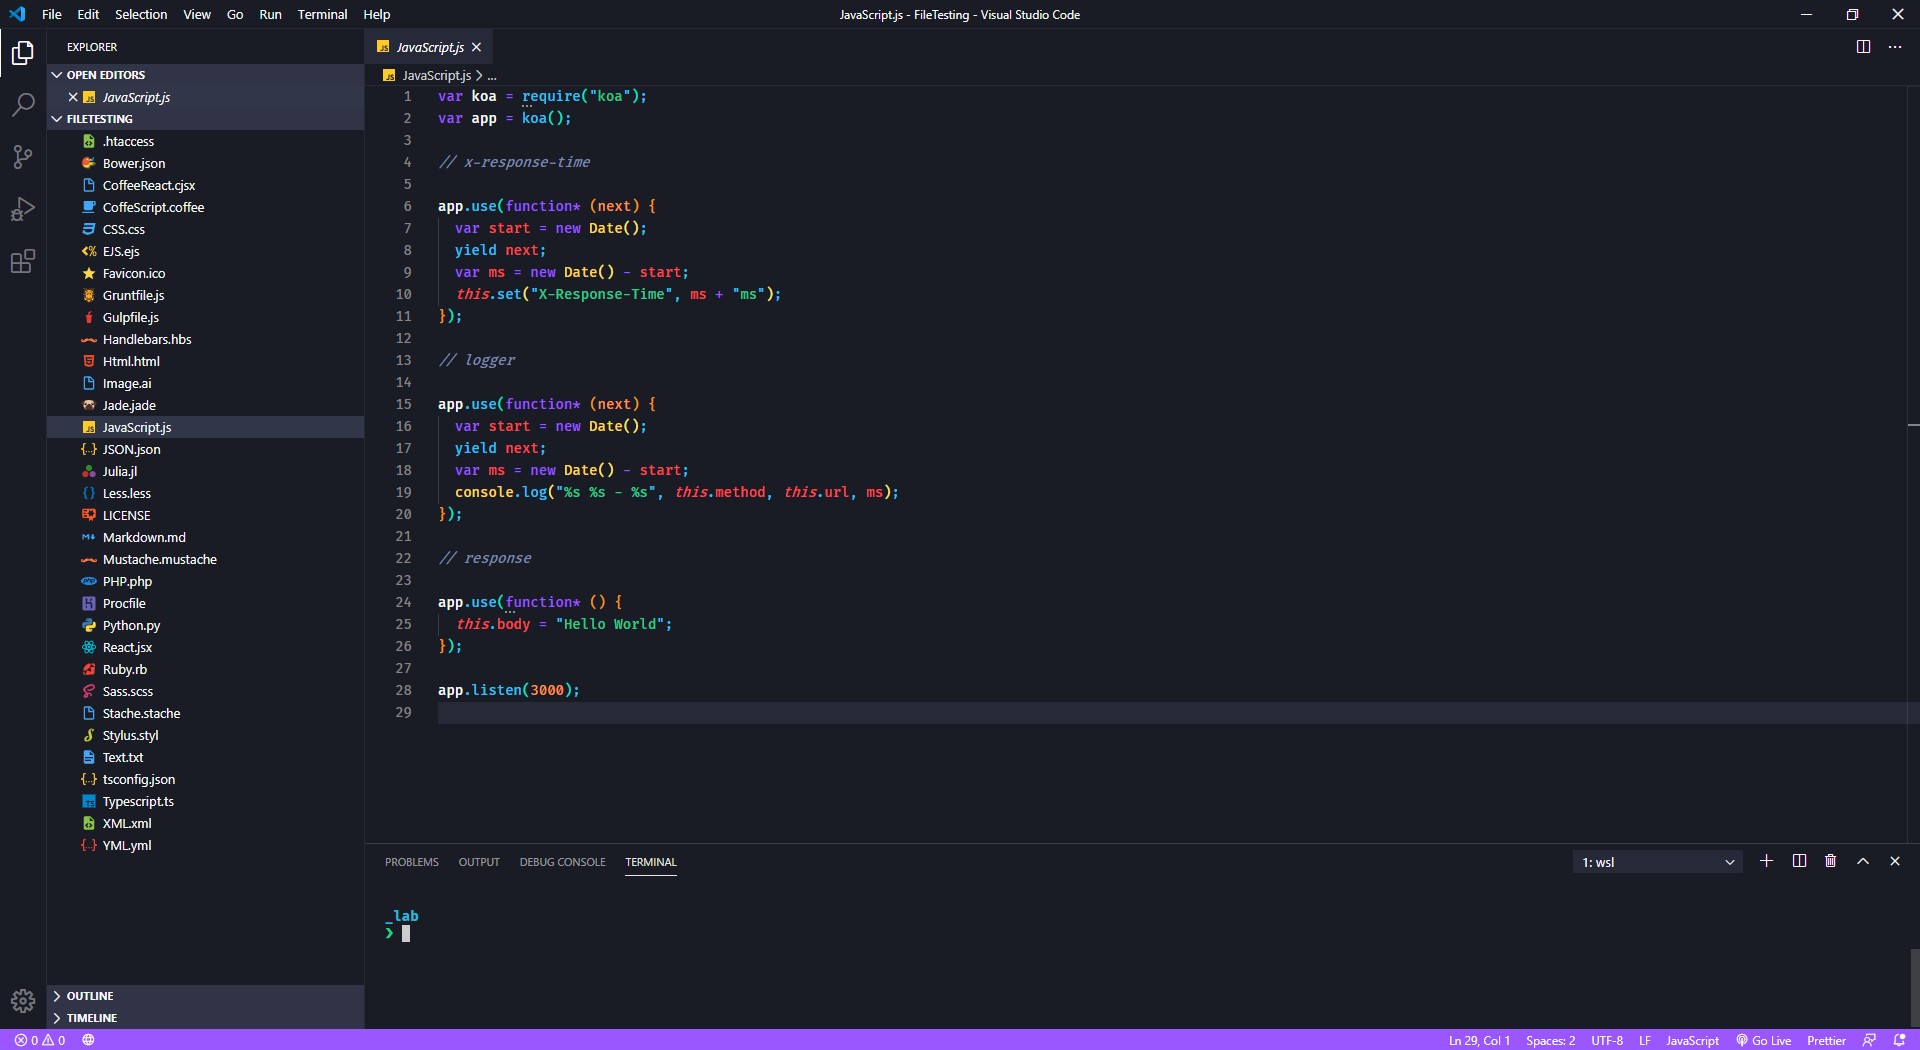Open the Manage gear menu

[22, 1000]
